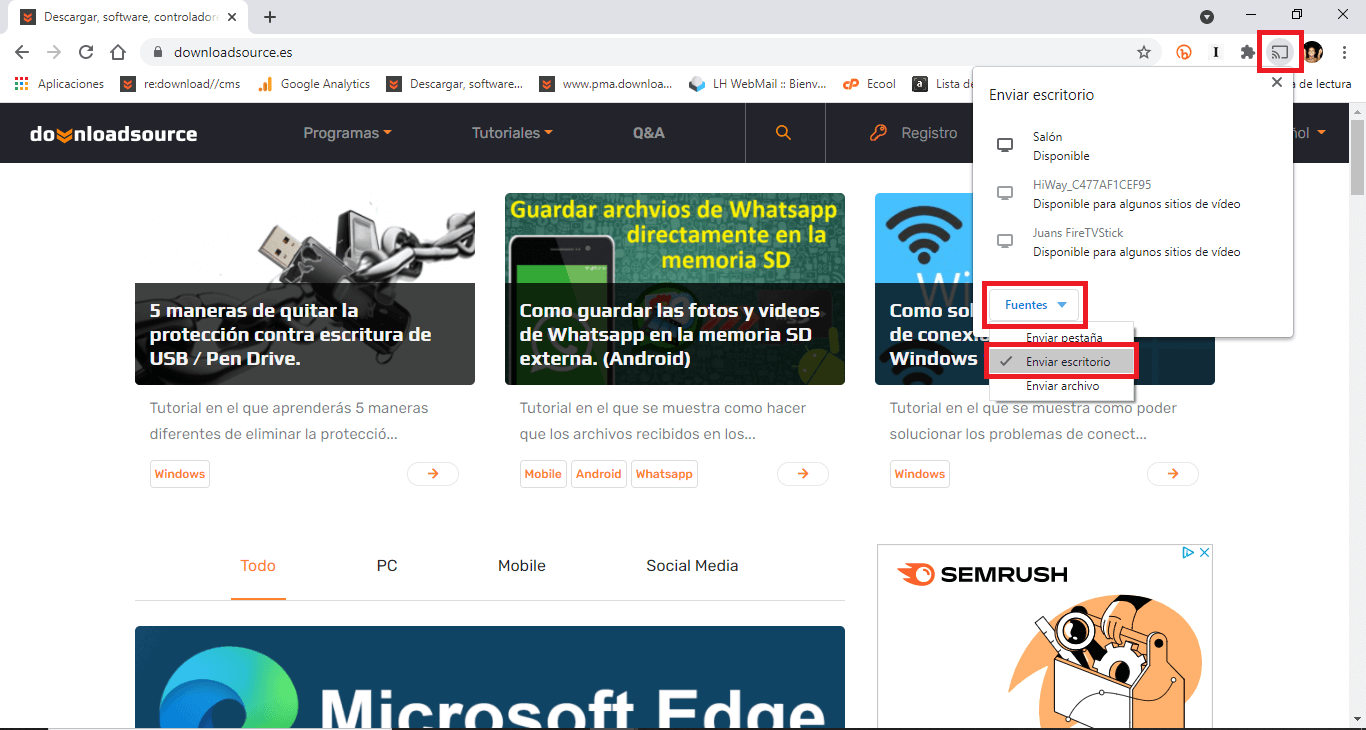The width and height of the screenshot is (1366, 730).
Task: Close the Enviar escritorio cast popup
Action: click(1276, 84)
